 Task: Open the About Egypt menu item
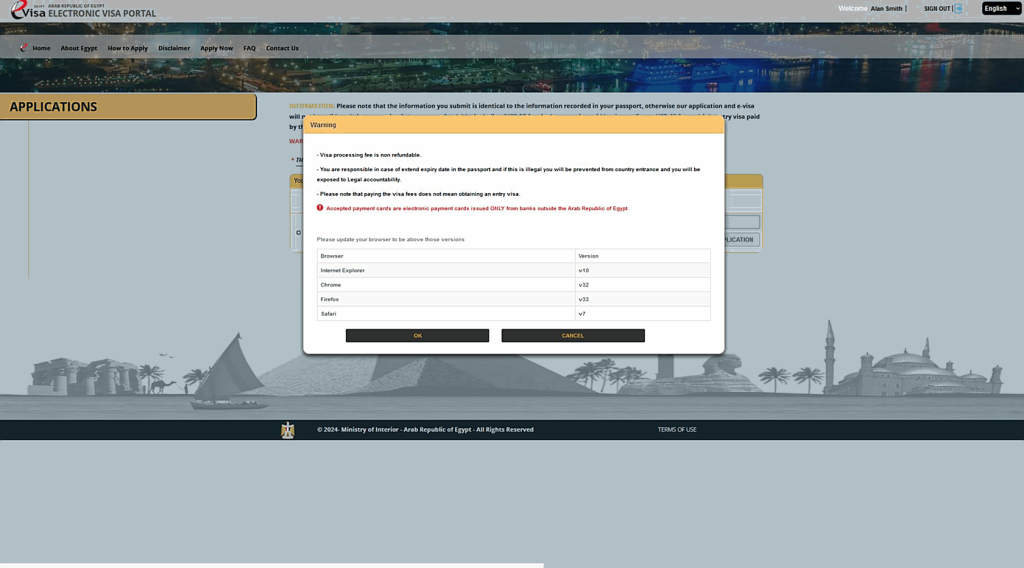[78, 48]
